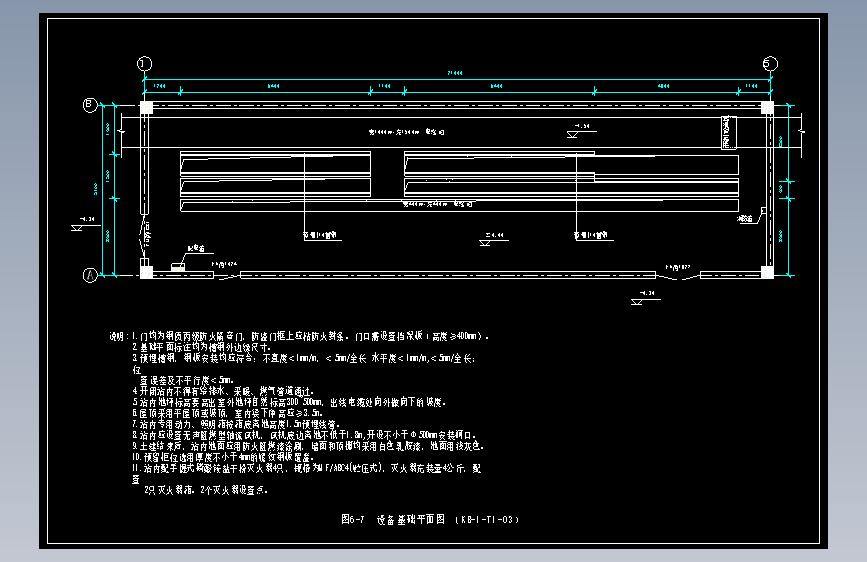
Task: Click the break line symbol right of the trench
Action: [802, 132]
